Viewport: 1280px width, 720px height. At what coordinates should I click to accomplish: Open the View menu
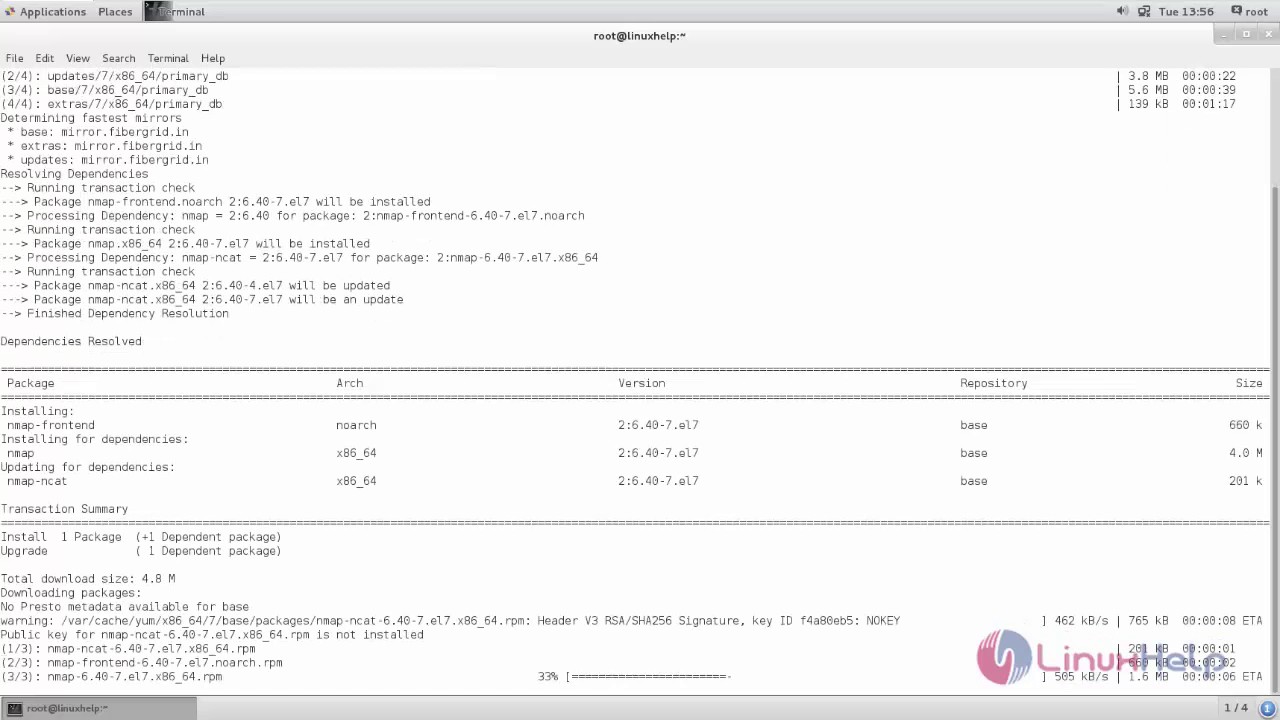pos(77,58)
